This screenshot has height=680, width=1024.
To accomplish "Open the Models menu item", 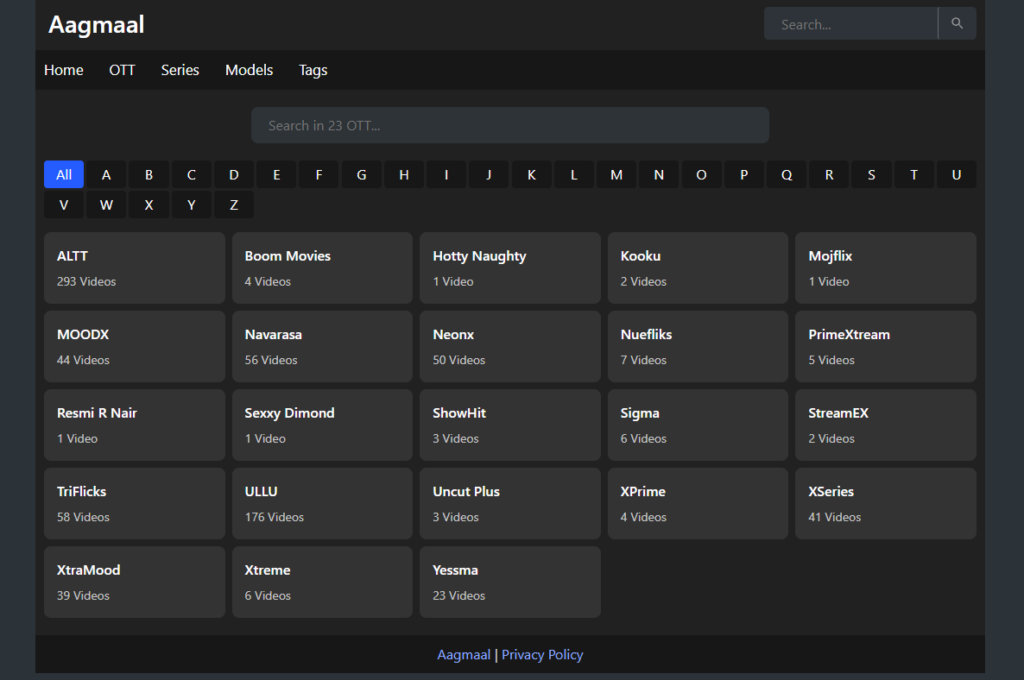I will pos(249,70).
